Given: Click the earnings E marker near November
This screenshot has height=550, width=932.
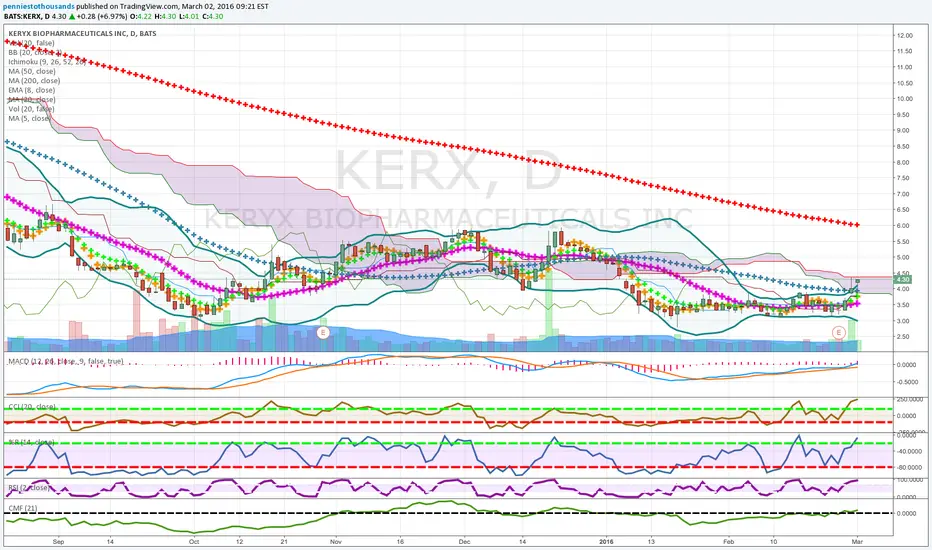Looking at the screenshot, I should tap(323, 332).
